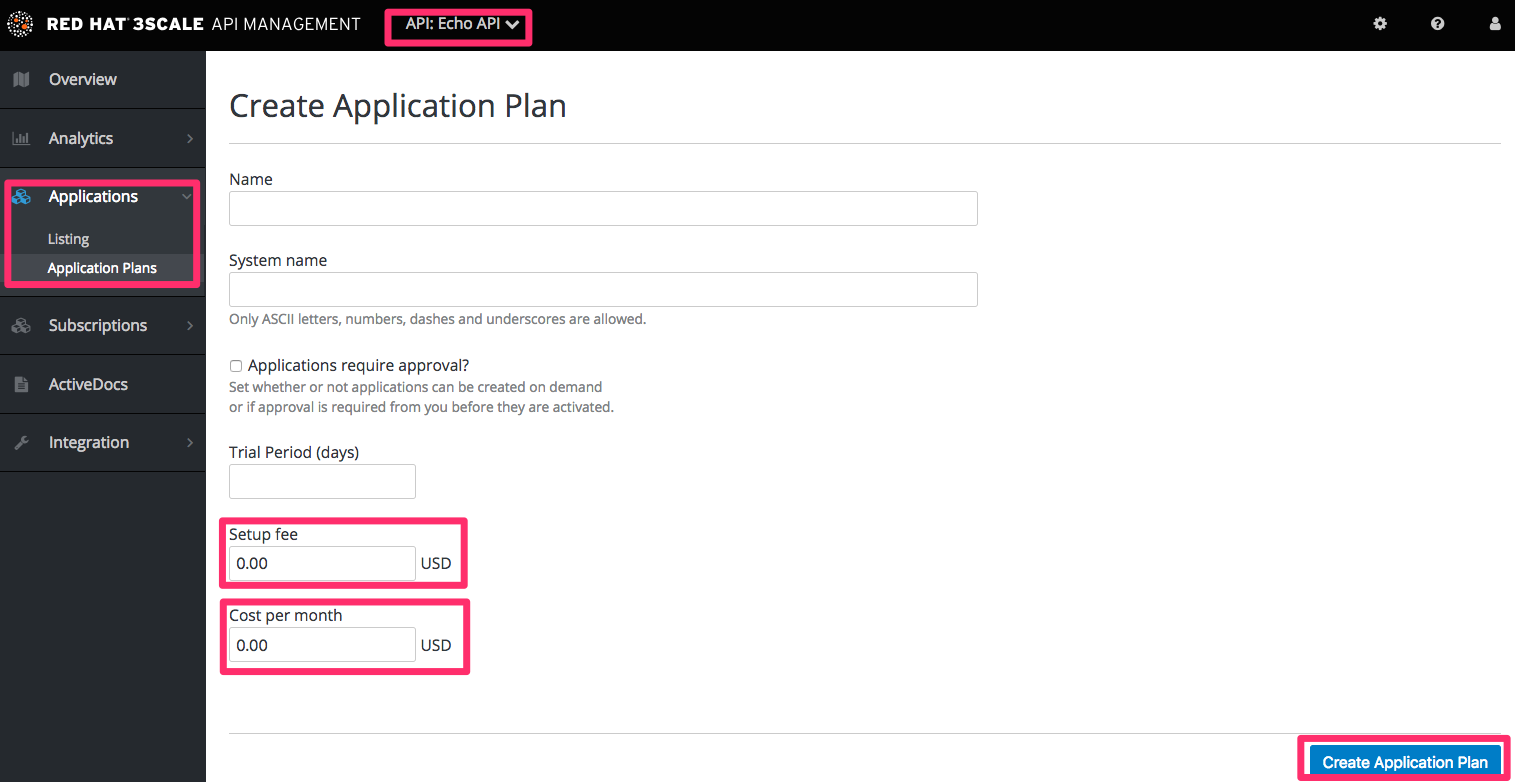Enable Applications require approval checkbox
Viewport: 1515px width, 782px height.
pyautogui.click(x=236, y=366)
